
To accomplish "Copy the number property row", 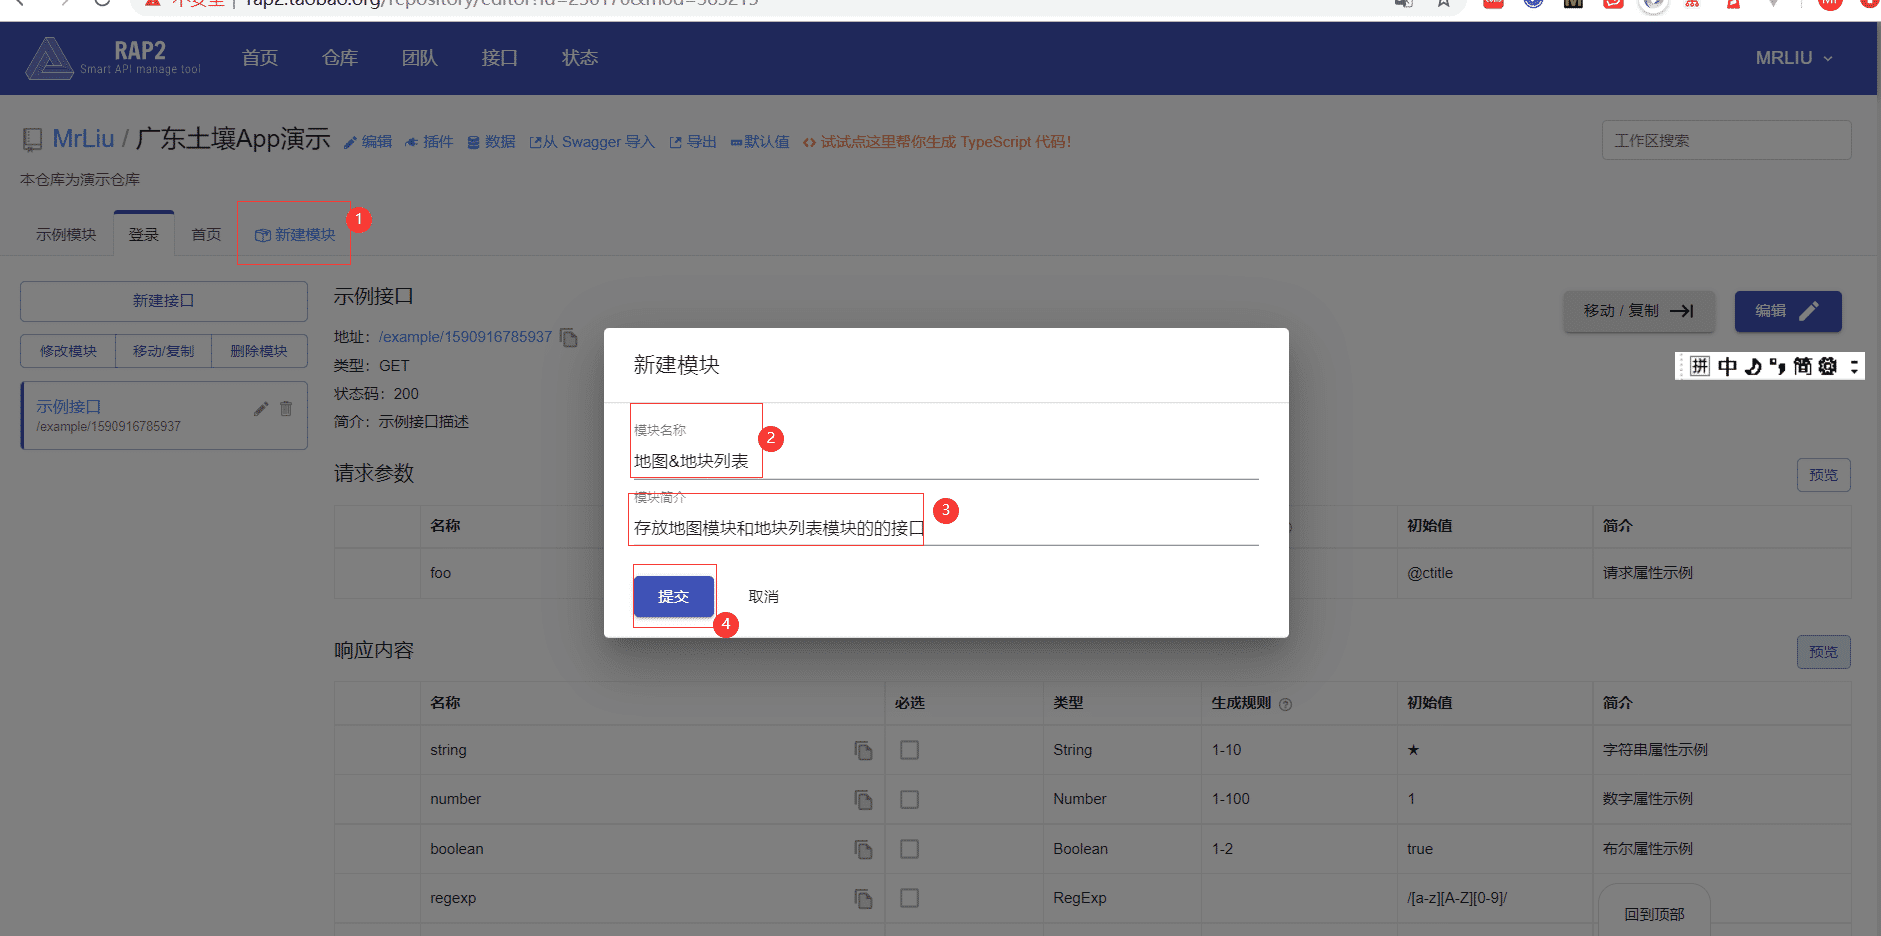I will click(863, 799).
